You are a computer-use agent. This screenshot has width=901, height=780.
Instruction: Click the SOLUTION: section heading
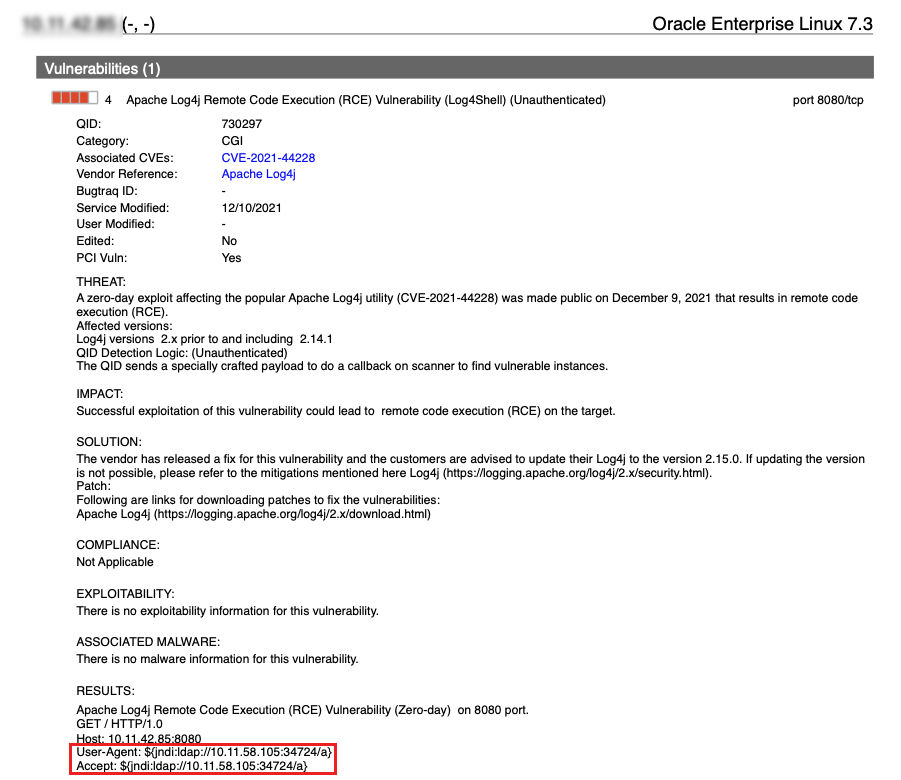click(x=109, y=441)
